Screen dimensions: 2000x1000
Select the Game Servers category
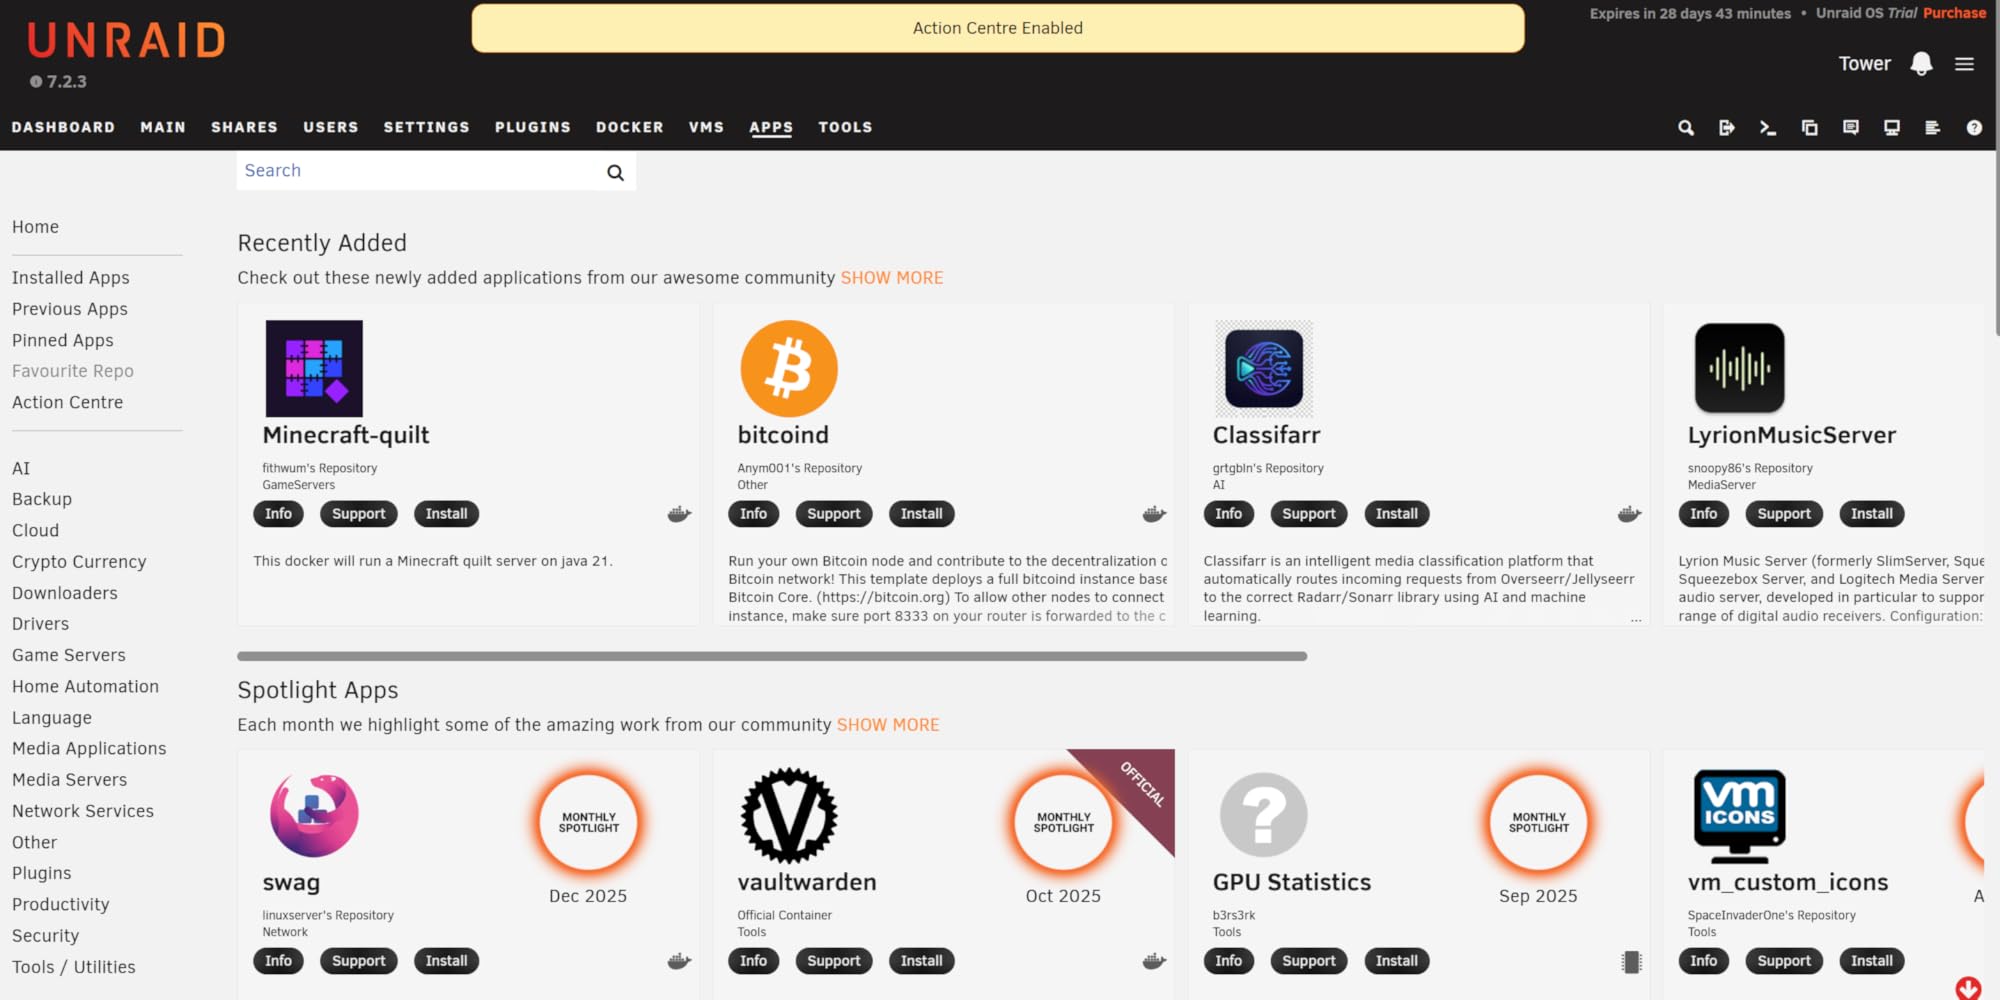tap(69, 655)
